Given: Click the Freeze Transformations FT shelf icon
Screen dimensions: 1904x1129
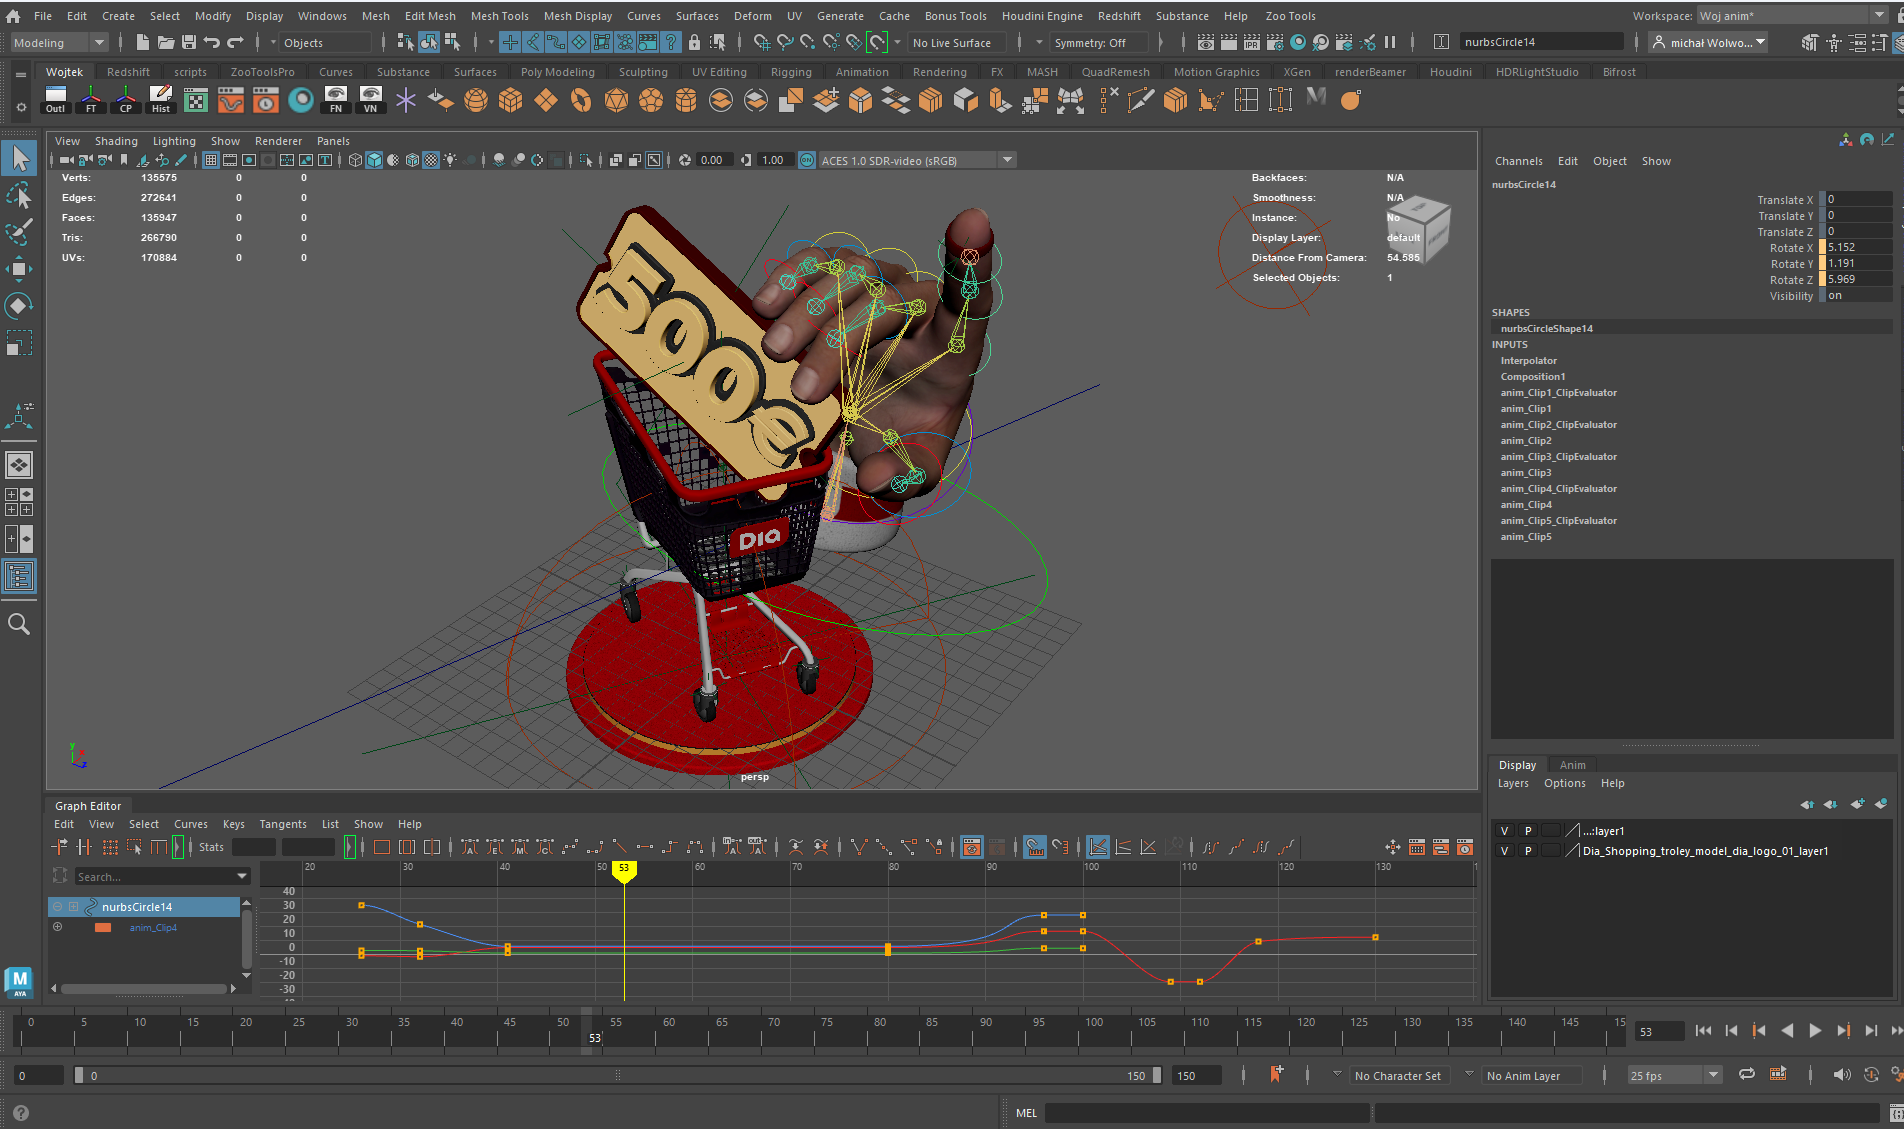Looking at the screenshot, I should tap(91, 99).
